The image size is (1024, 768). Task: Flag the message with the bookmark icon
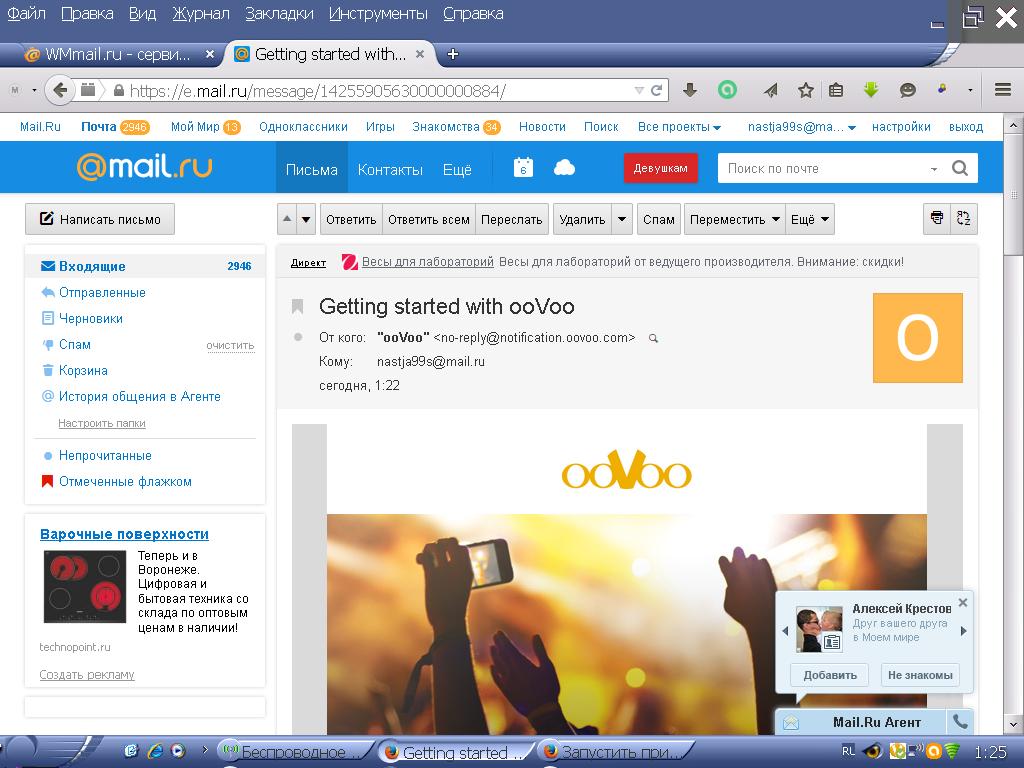(x=298, y=306)
